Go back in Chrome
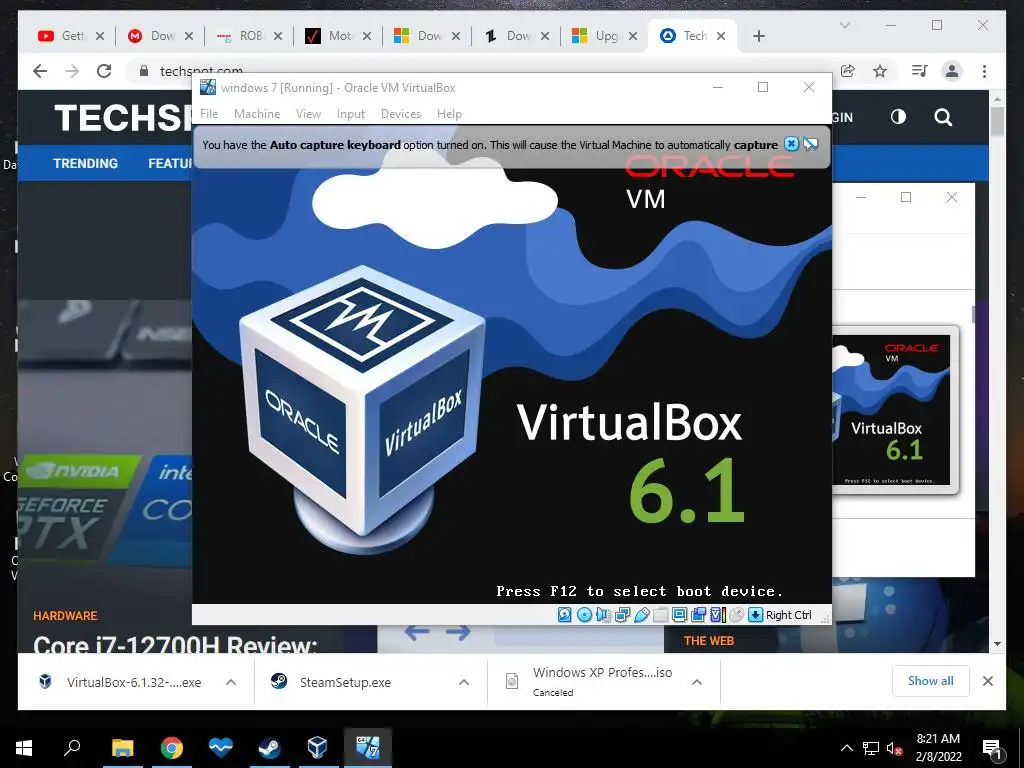This screenshot has width=1024, height=768. (40, 71)
